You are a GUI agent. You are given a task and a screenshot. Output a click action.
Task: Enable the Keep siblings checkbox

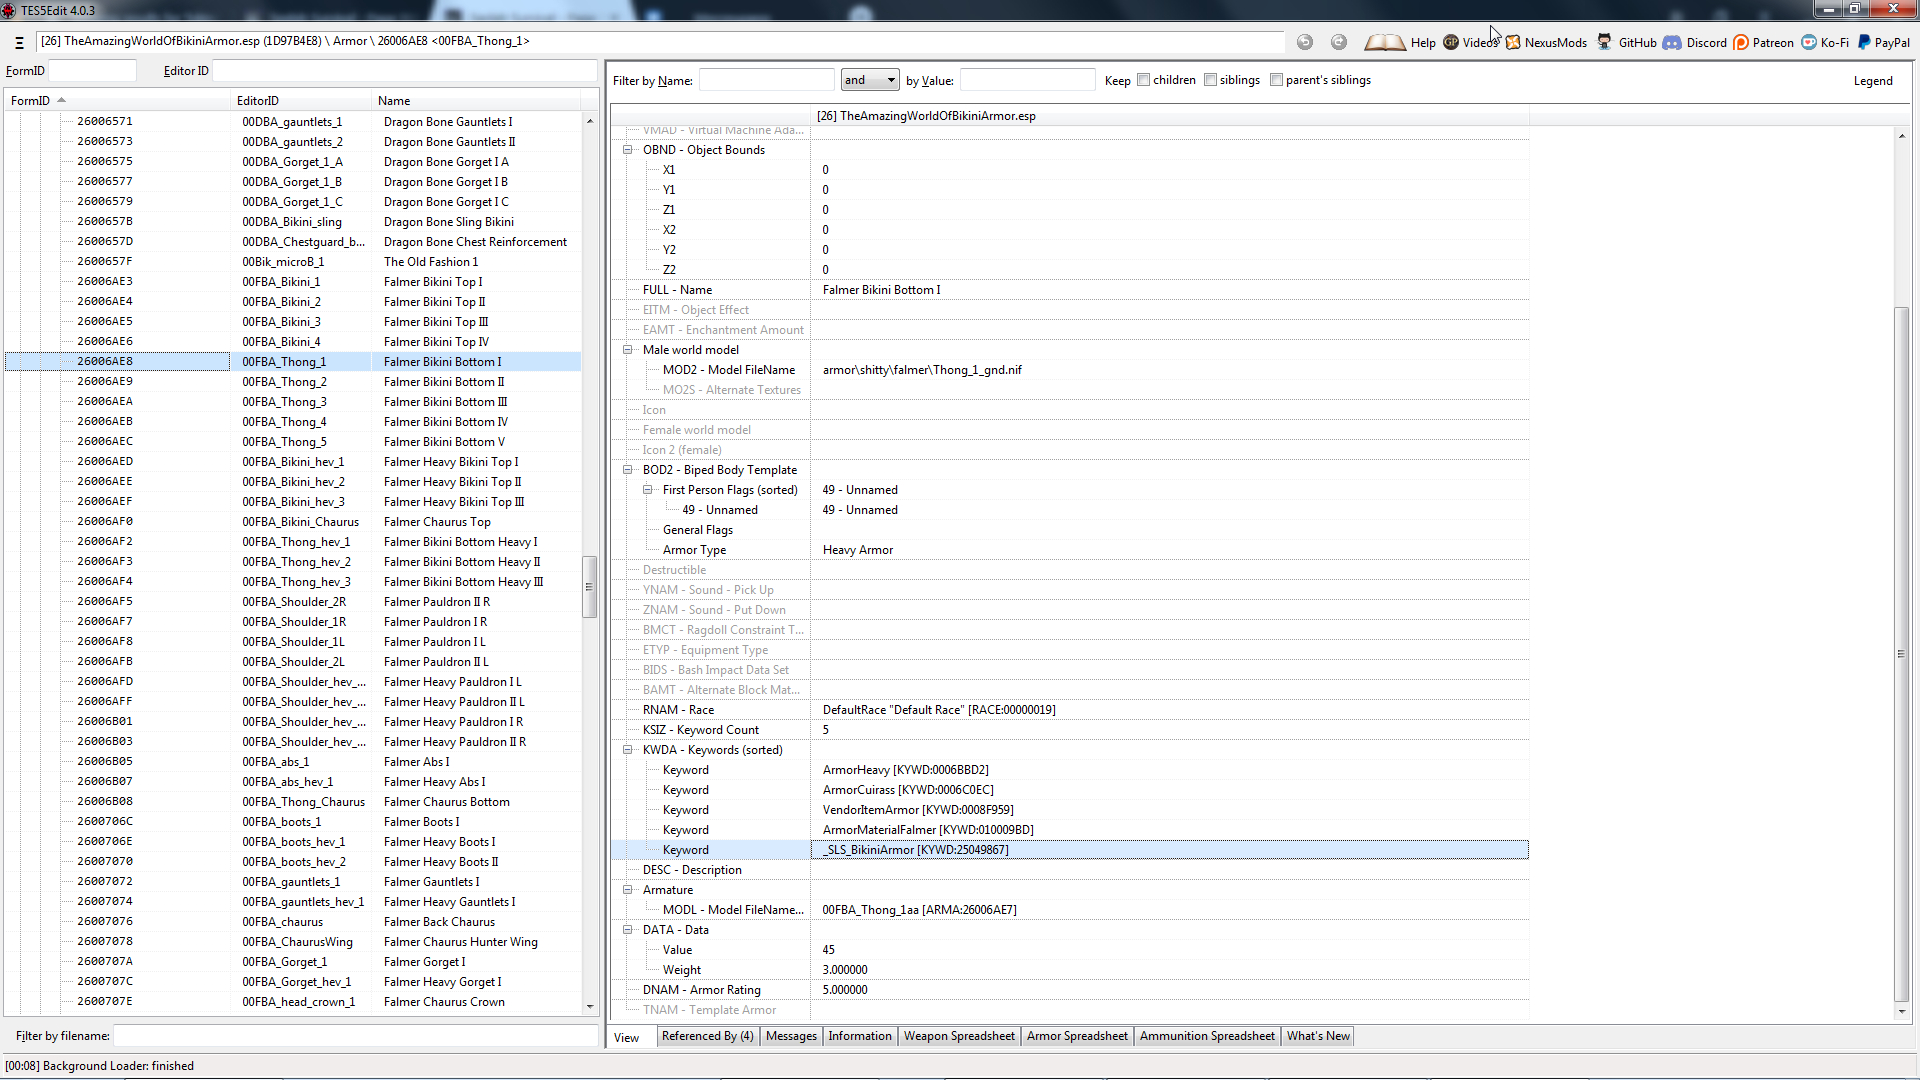coord(1211,80)
